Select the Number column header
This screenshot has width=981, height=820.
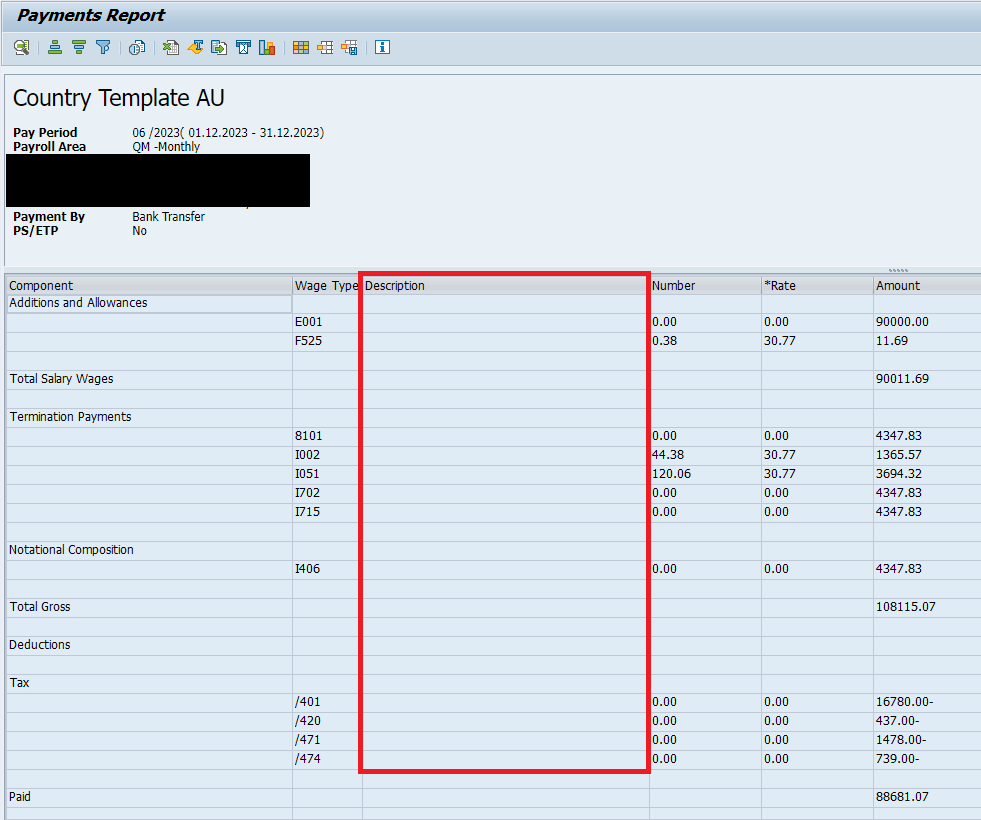click(x=706, y=286)
